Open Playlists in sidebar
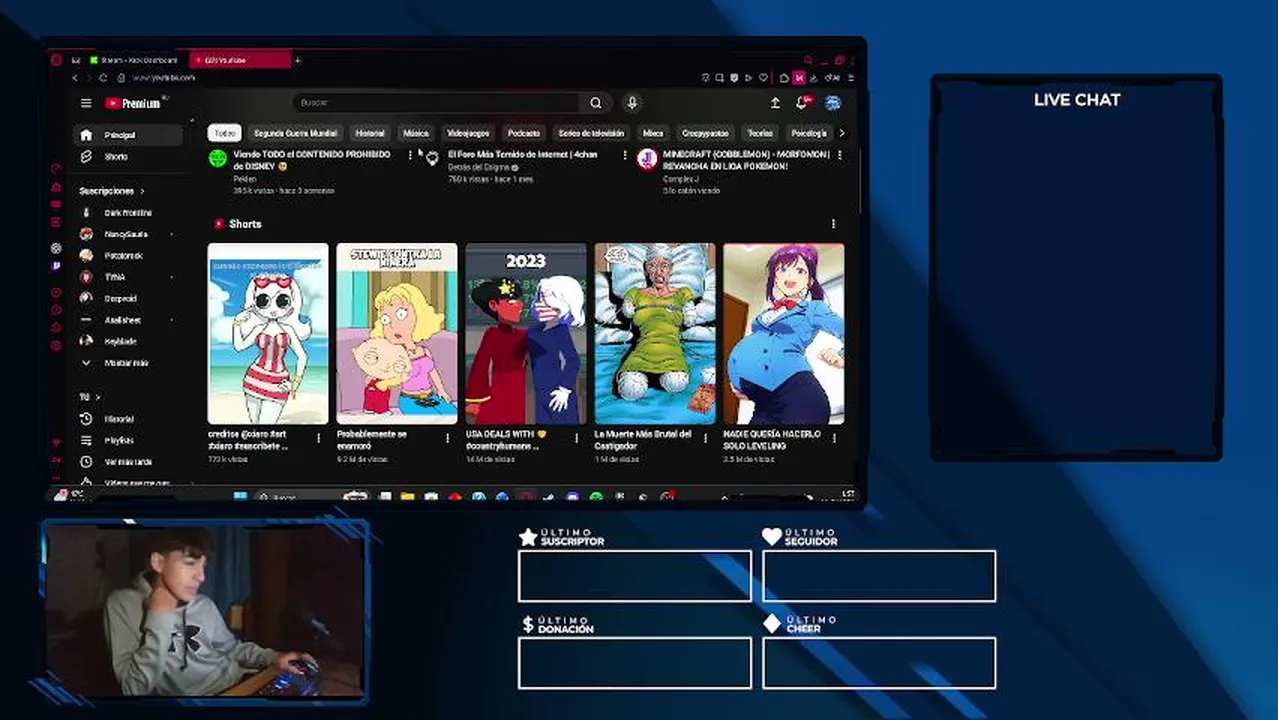 click(x=128, y=440)
